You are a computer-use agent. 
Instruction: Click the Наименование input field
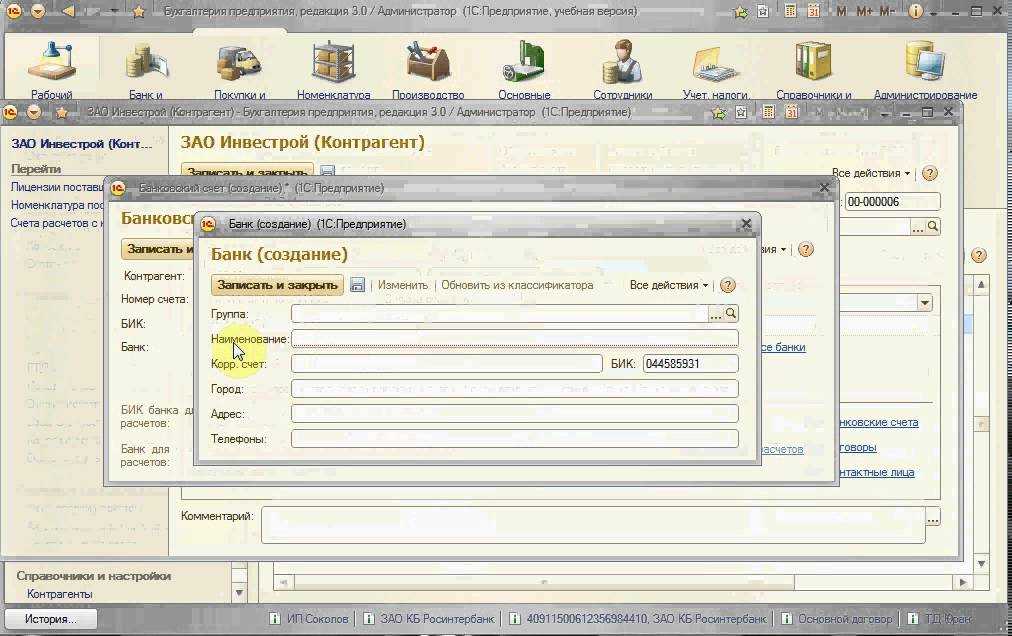click(514, 338)
